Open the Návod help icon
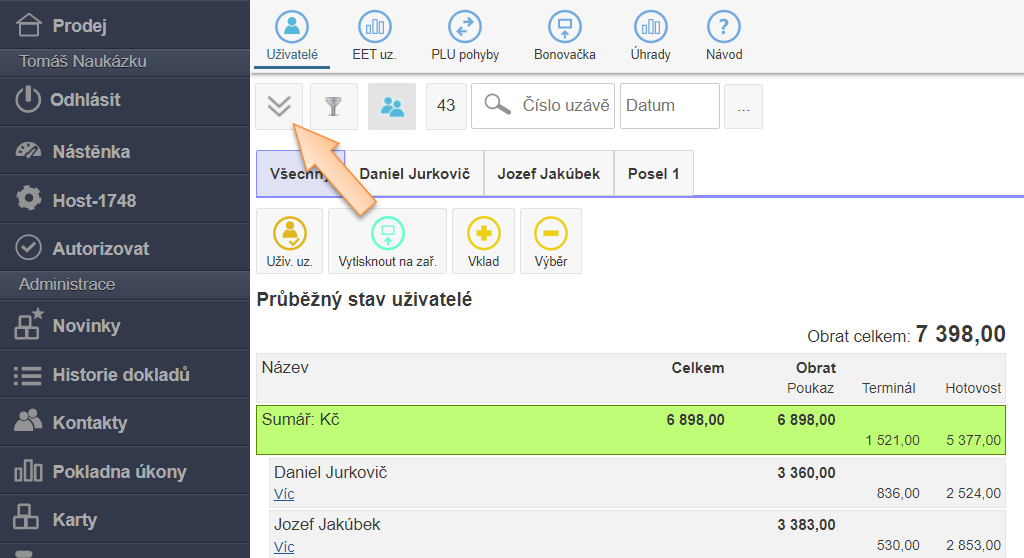The image size is (1024, 558). tap(723, 36)
